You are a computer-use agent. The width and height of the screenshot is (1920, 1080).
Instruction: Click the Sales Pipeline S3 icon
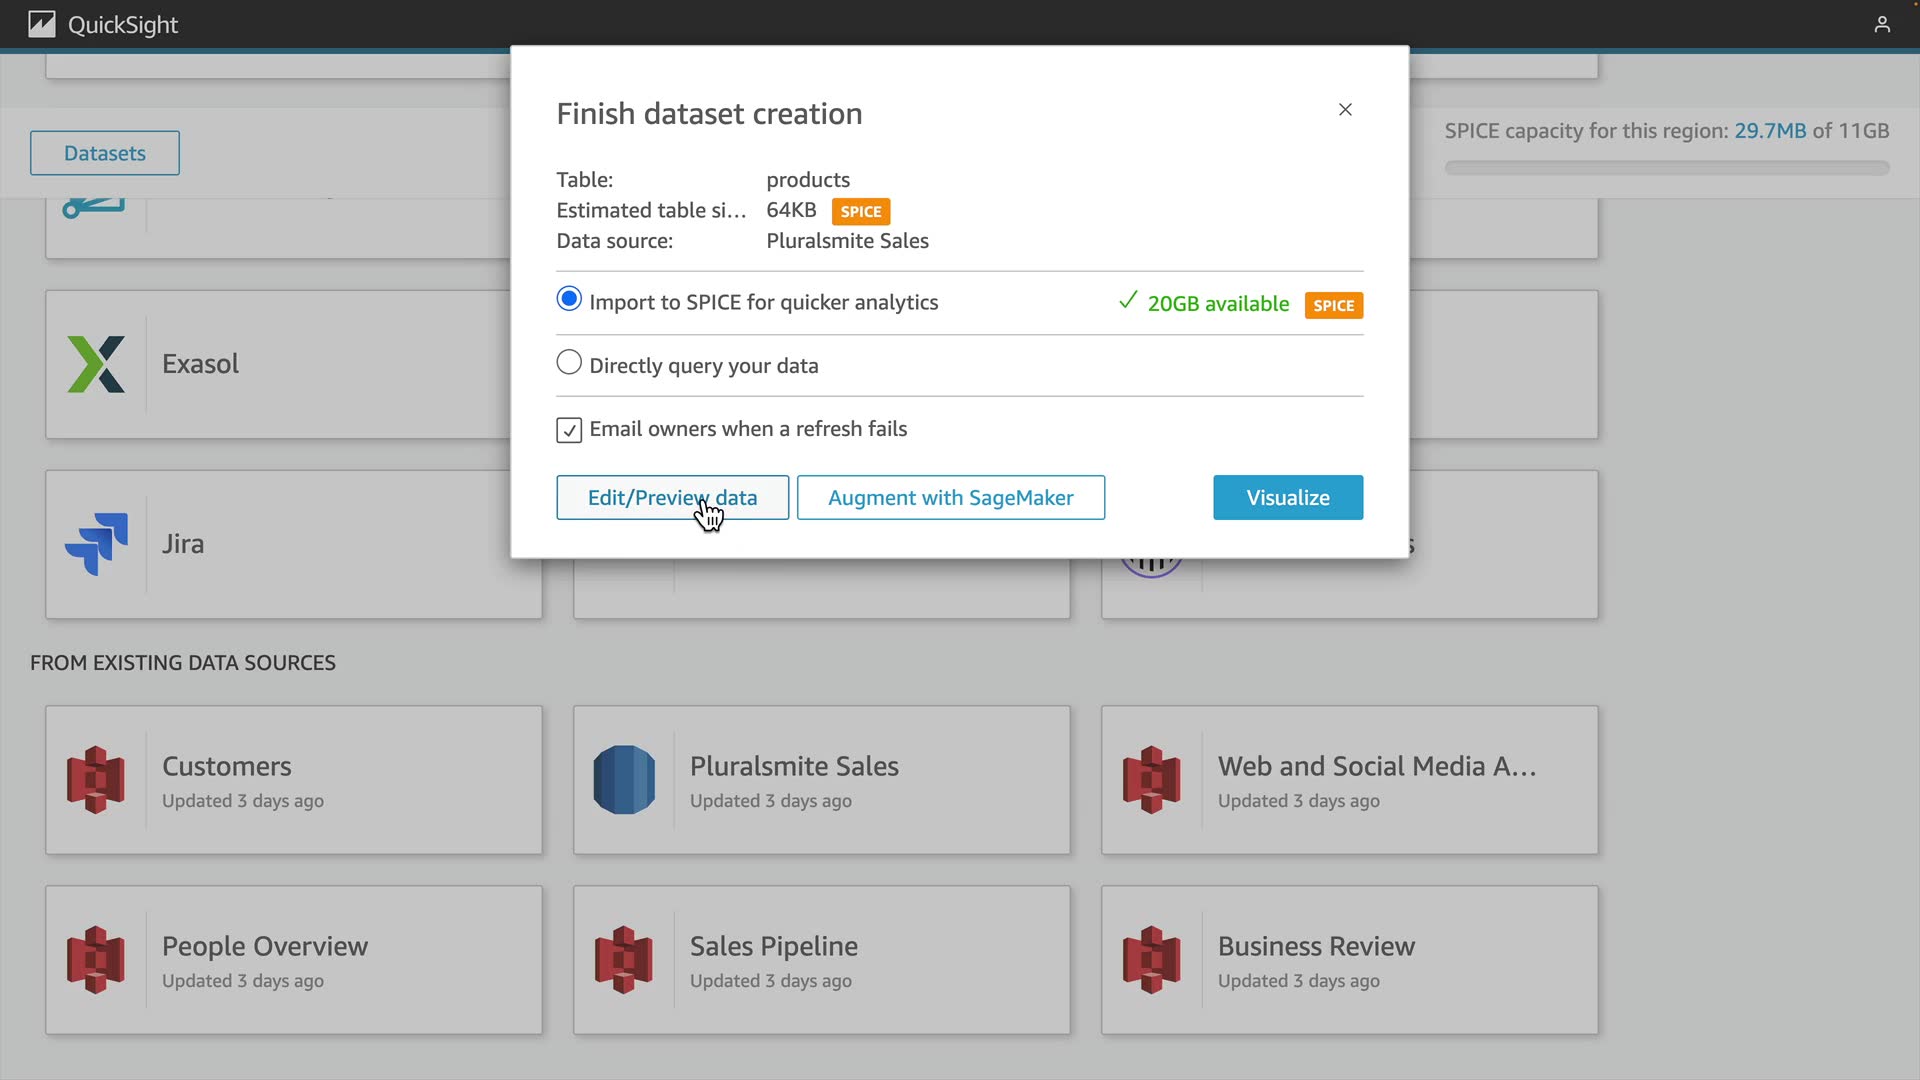624,960
